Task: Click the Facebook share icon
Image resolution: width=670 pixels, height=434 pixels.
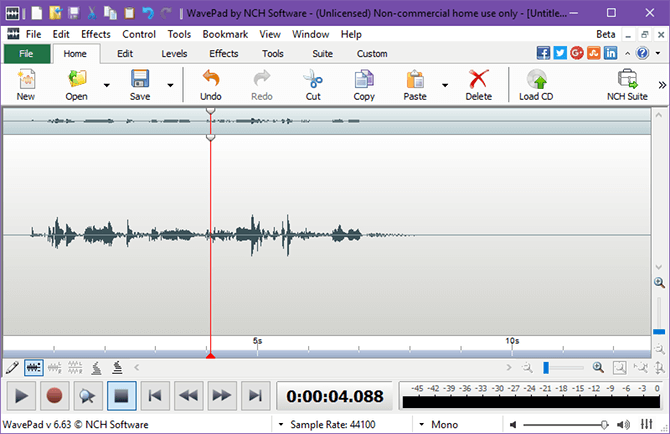Action: pyautogui.click(x=543, y=53)
